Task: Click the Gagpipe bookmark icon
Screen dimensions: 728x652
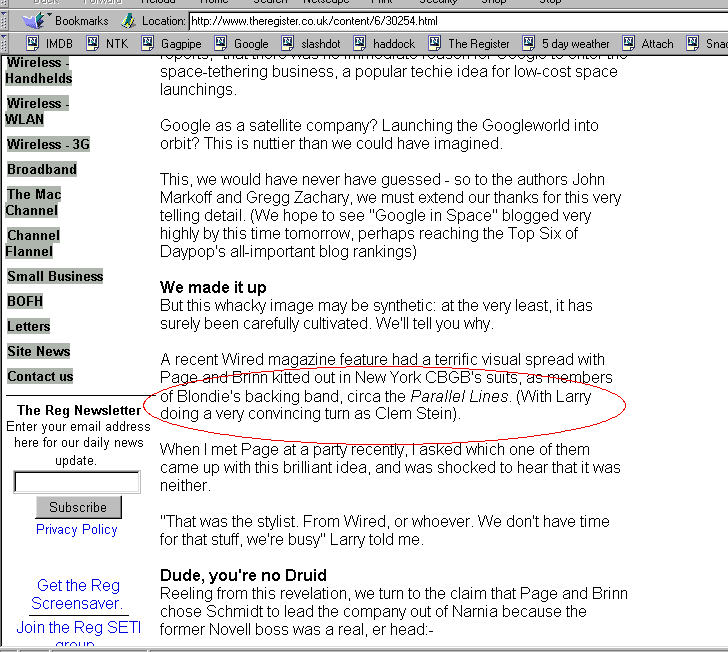Action: point(148,43)
